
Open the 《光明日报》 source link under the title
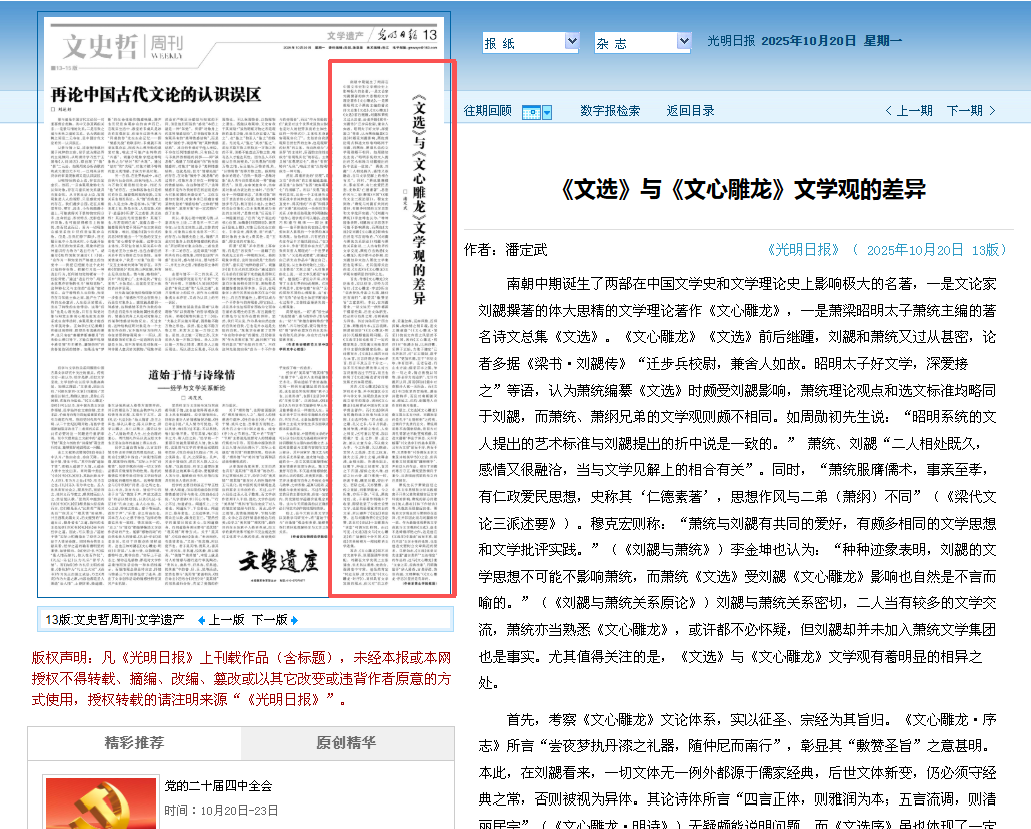[805, 250]
